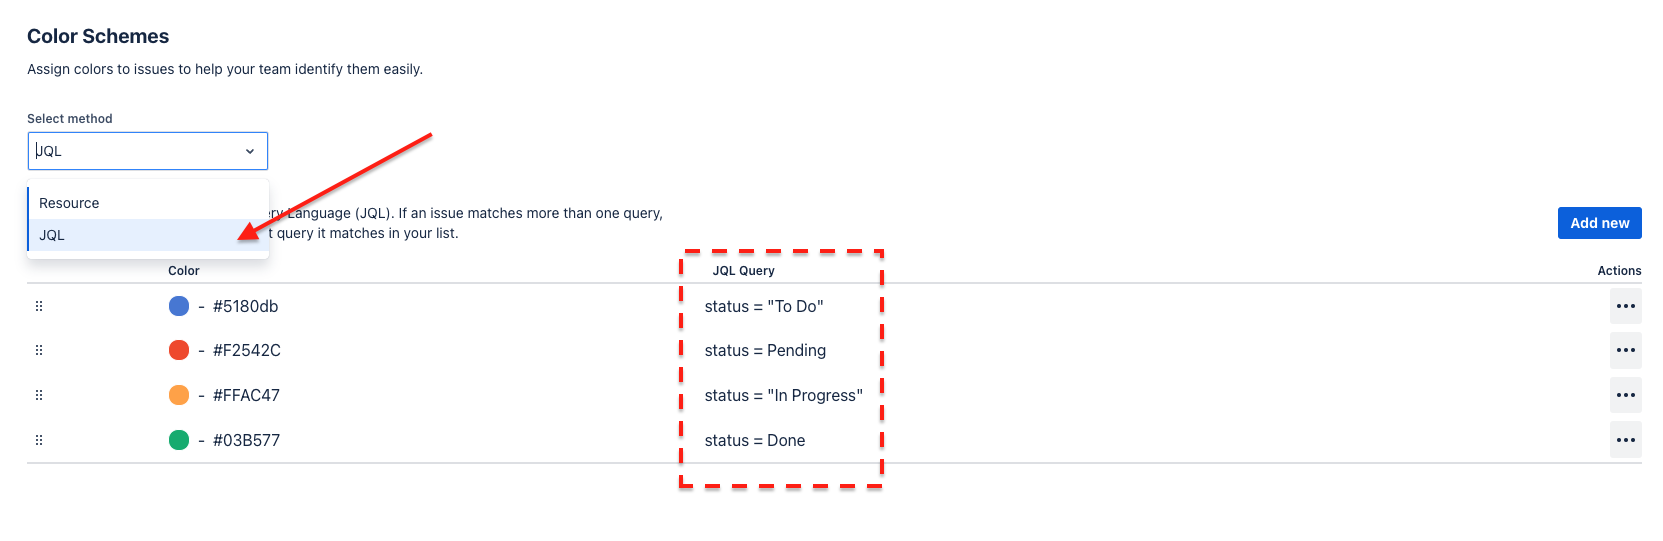This screenshot has height=541, width=1663.
Task: Click drag handle of the "To Do" row
Action: pos(39,306)
